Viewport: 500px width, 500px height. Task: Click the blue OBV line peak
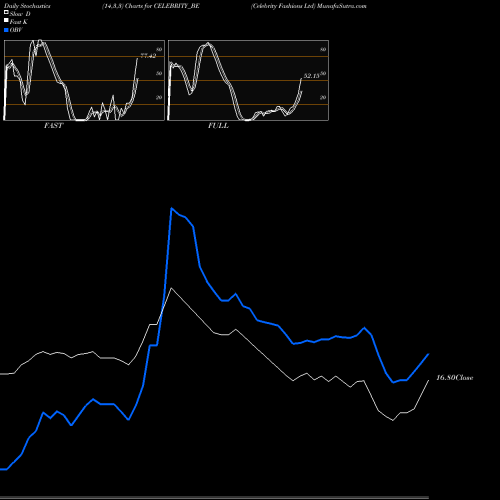point(171,208)
